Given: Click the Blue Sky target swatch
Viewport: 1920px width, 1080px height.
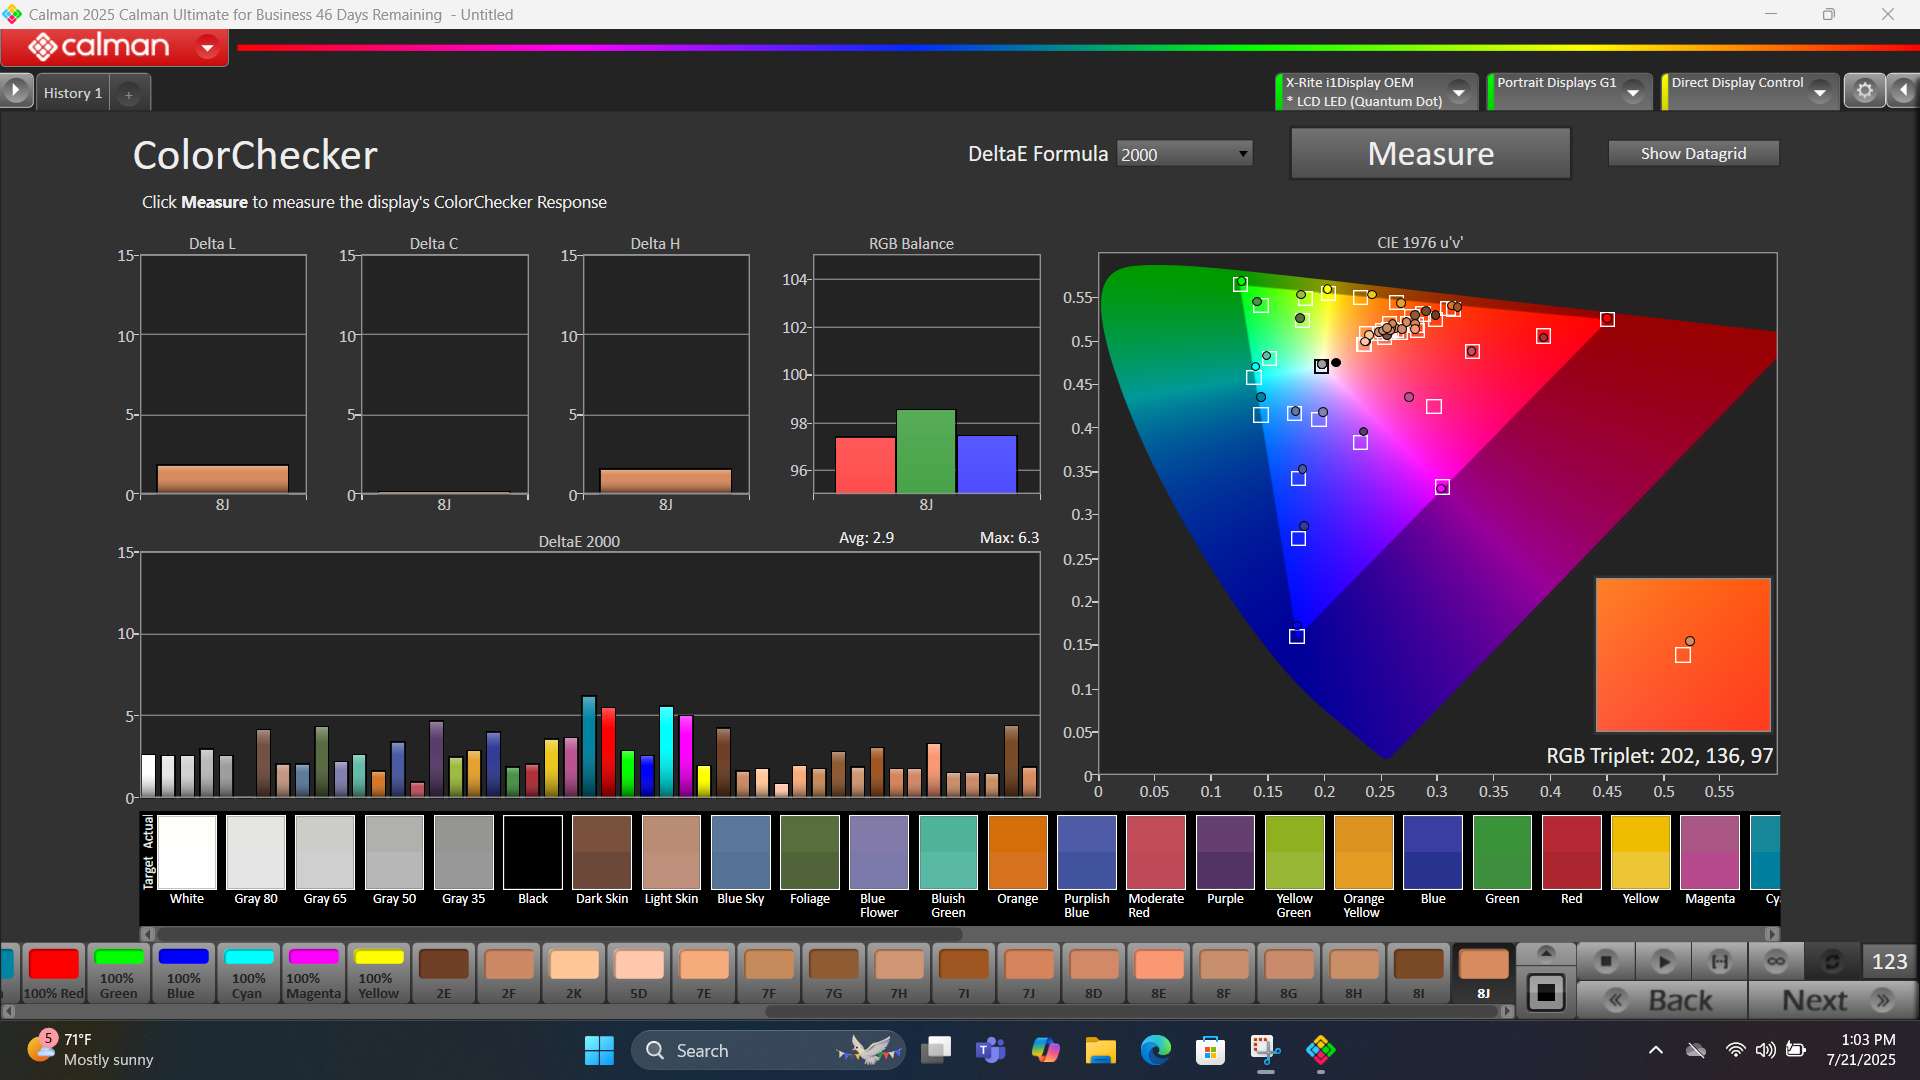Looking at the screenshot, I should [x=741, y=852].
